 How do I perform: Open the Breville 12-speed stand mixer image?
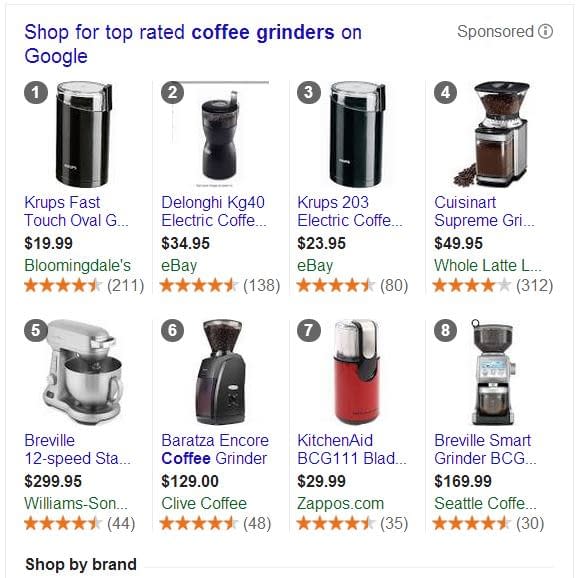pyautogui.click(x=82, y=372)
